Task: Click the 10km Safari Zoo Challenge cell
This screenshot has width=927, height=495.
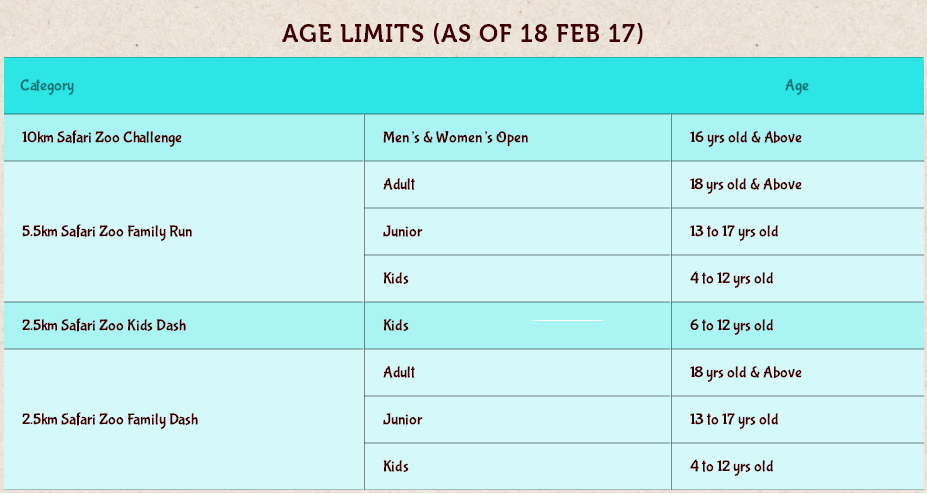Action: [184, 137]
